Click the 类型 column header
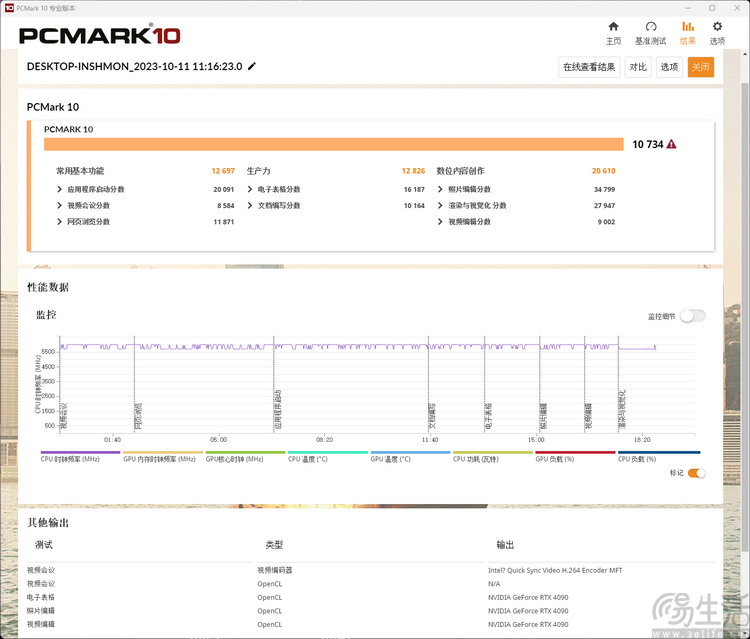The width and height of the screenshot is (750, 639). coord(274,545)
